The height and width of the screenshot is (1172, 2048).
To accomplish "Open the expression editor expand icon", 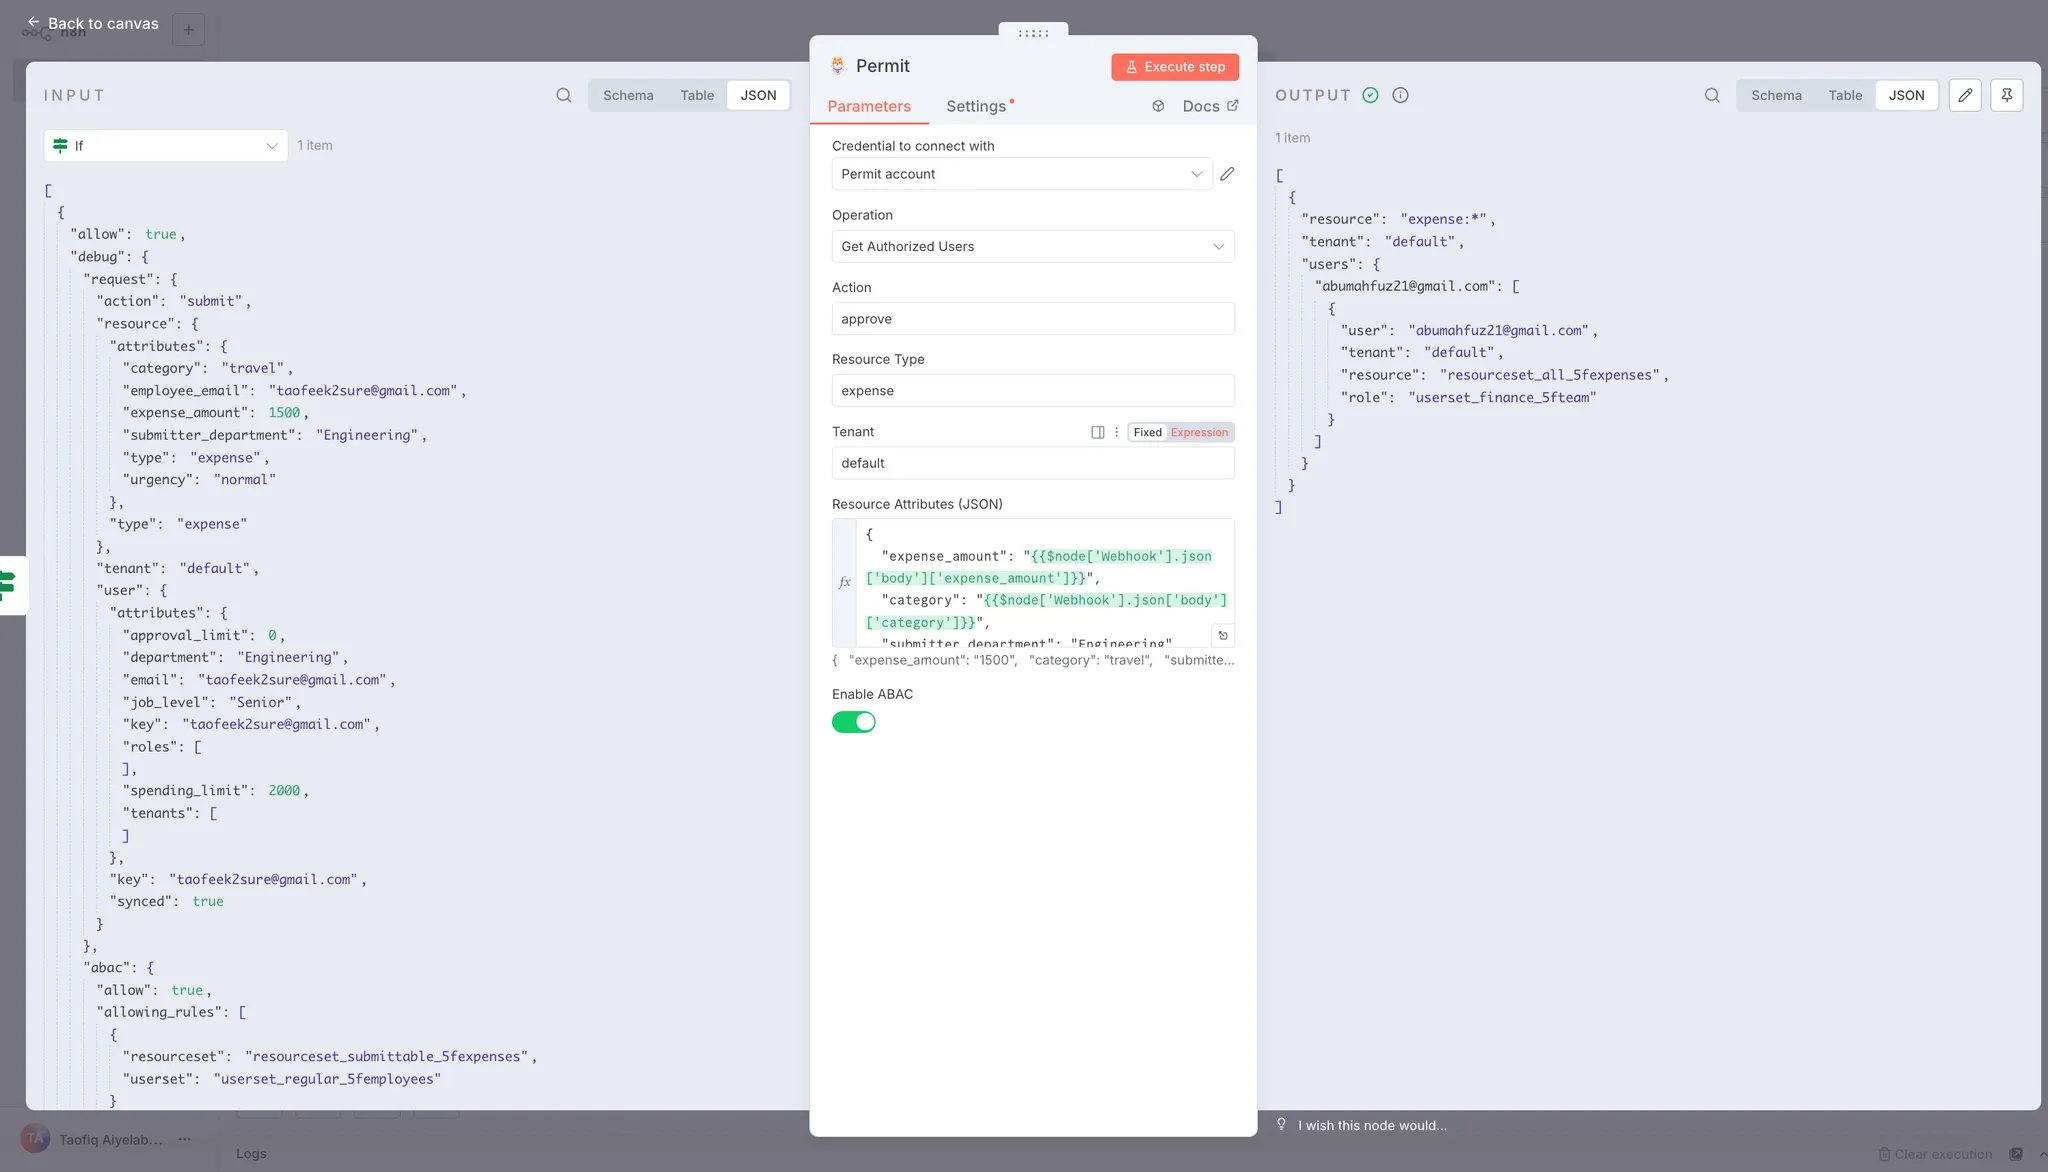I will pos(1222,635).
